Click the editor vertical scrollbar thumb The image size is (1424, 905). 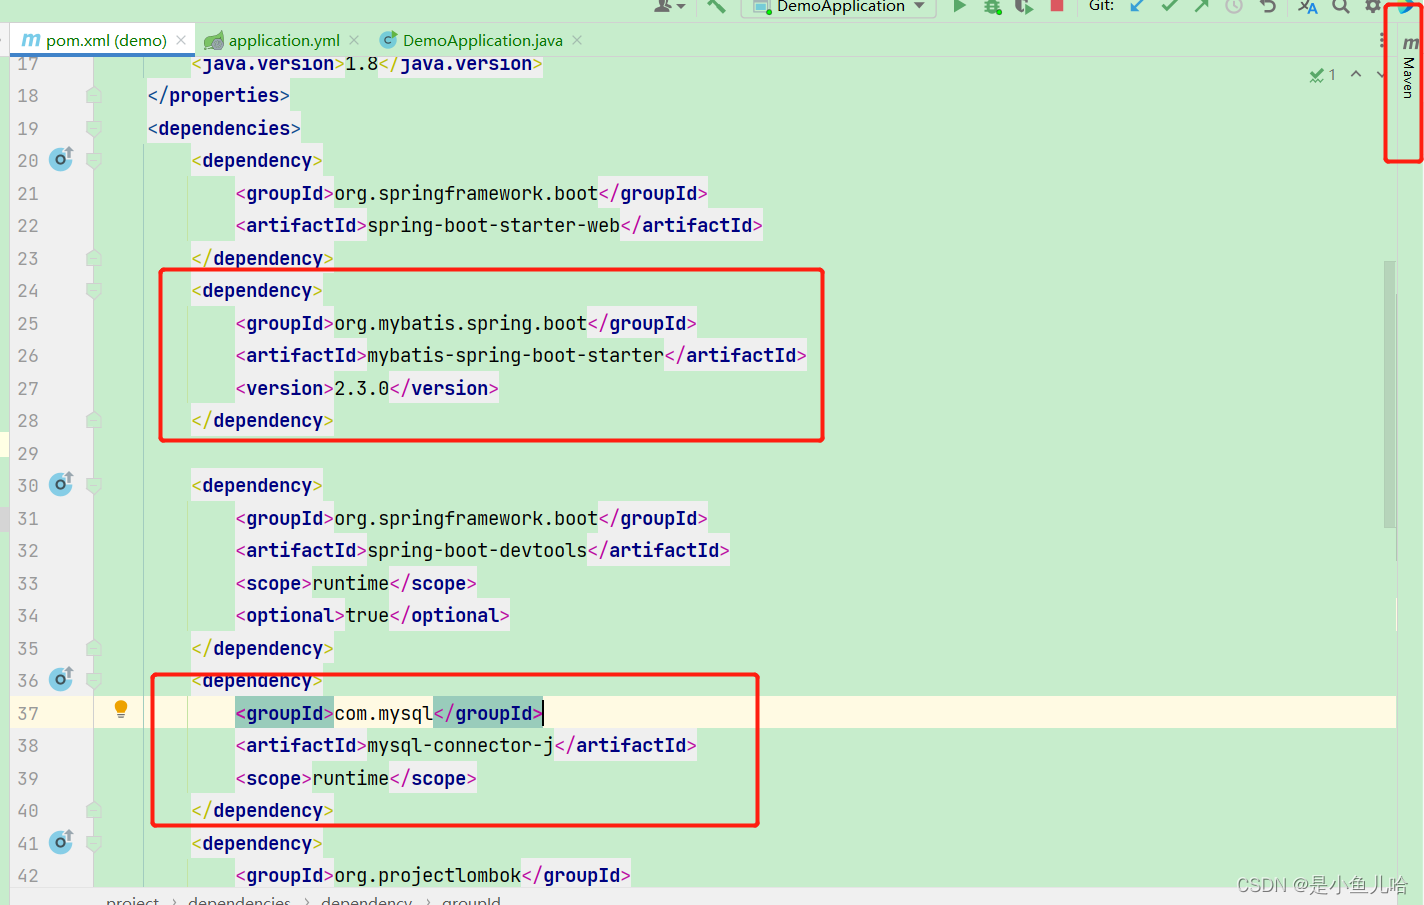[1390, 394]
